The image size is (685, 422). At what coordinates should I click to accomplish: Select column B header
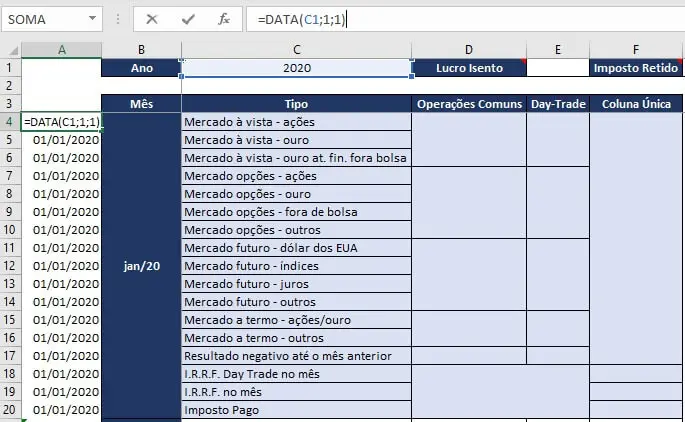point(141,50)
